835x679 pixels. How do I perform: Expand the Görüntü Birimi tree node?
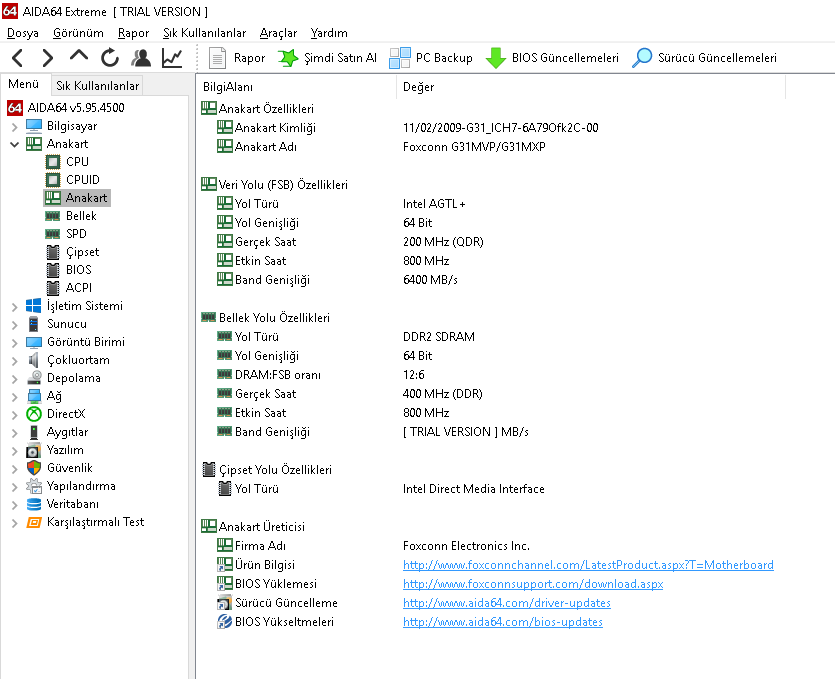point(14,343)
